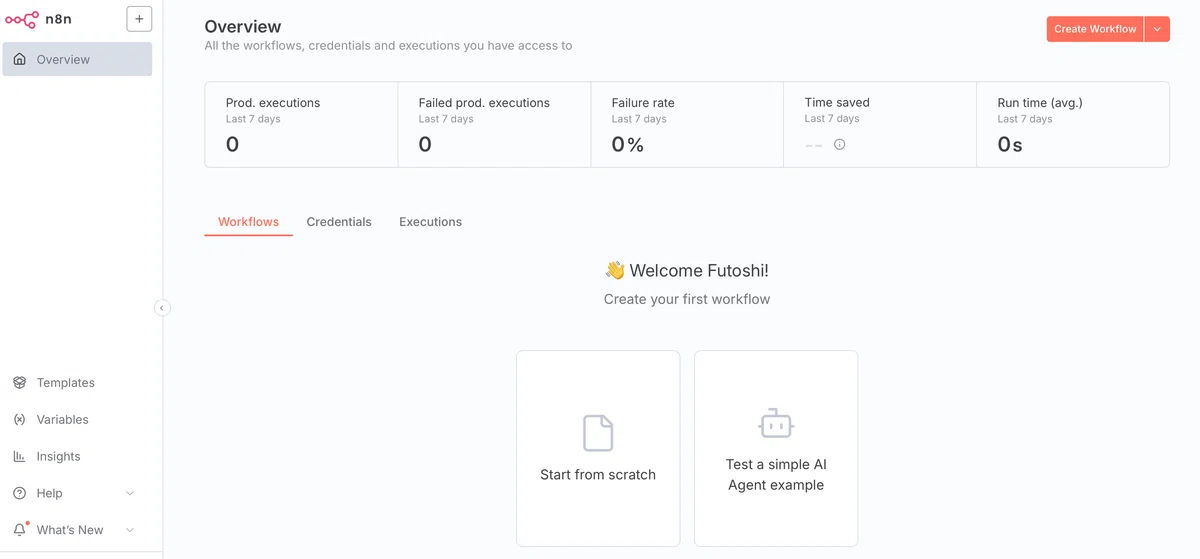The image size is (1200, 559).
Task: Click the What's New bell icon
Action: (19, 530)
